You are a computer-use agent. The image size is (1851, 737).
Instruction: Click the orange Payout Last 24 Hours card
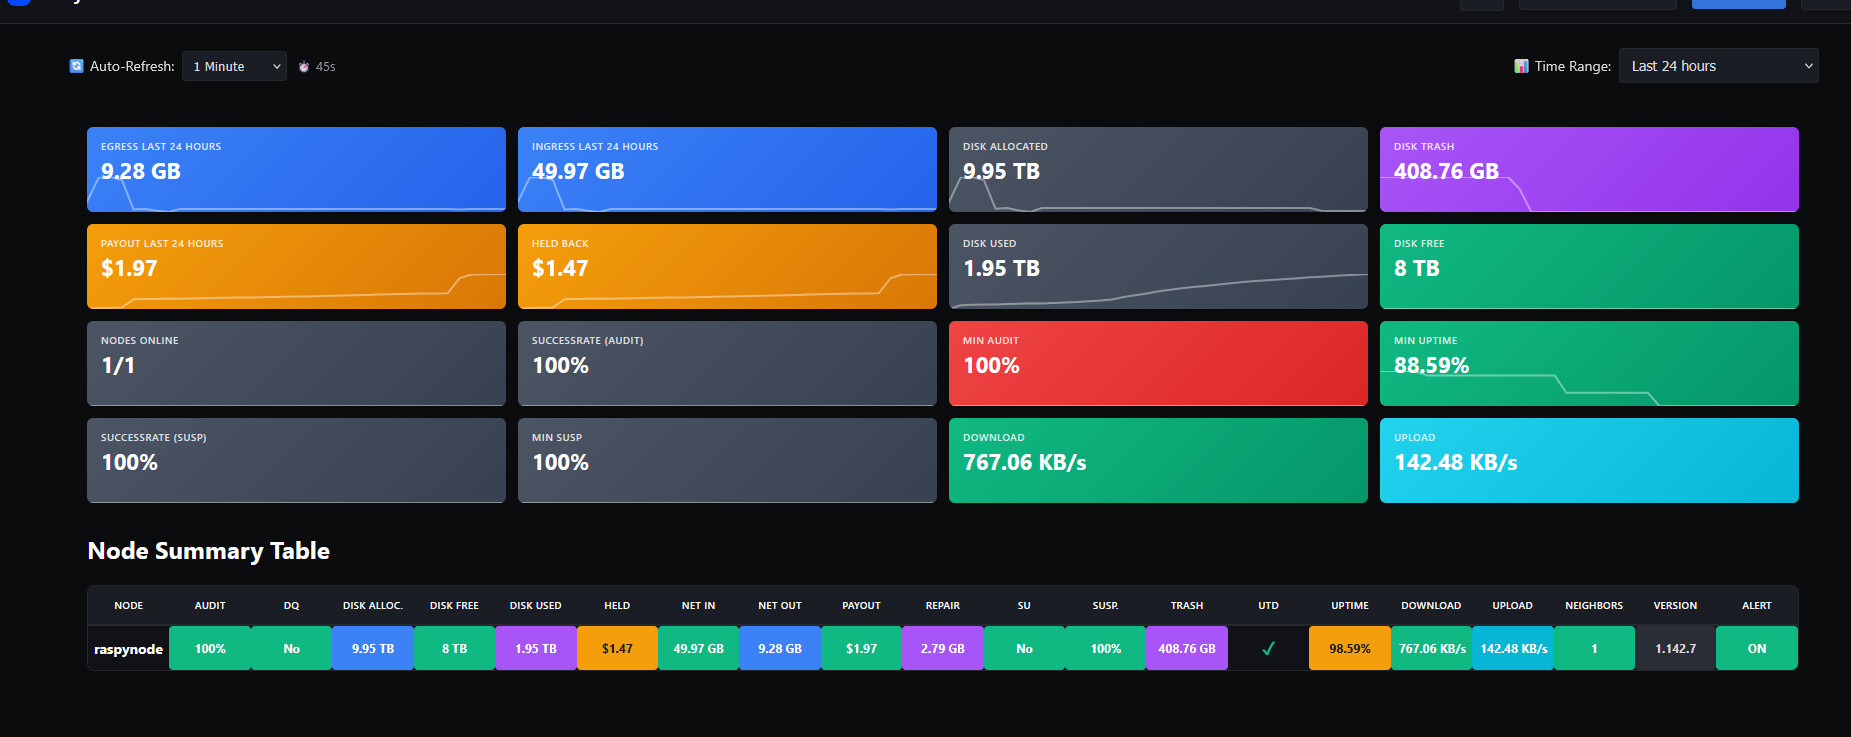(296, 266)
